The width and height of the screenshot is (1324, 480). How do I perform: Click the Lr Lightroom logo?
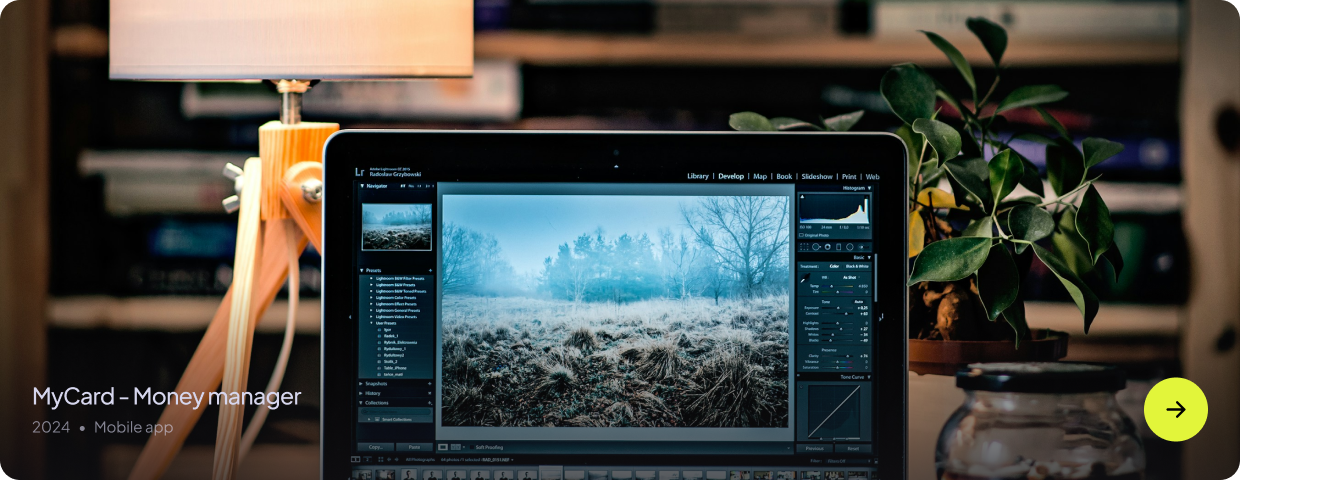pyautogui.click(x=359, y=171)
